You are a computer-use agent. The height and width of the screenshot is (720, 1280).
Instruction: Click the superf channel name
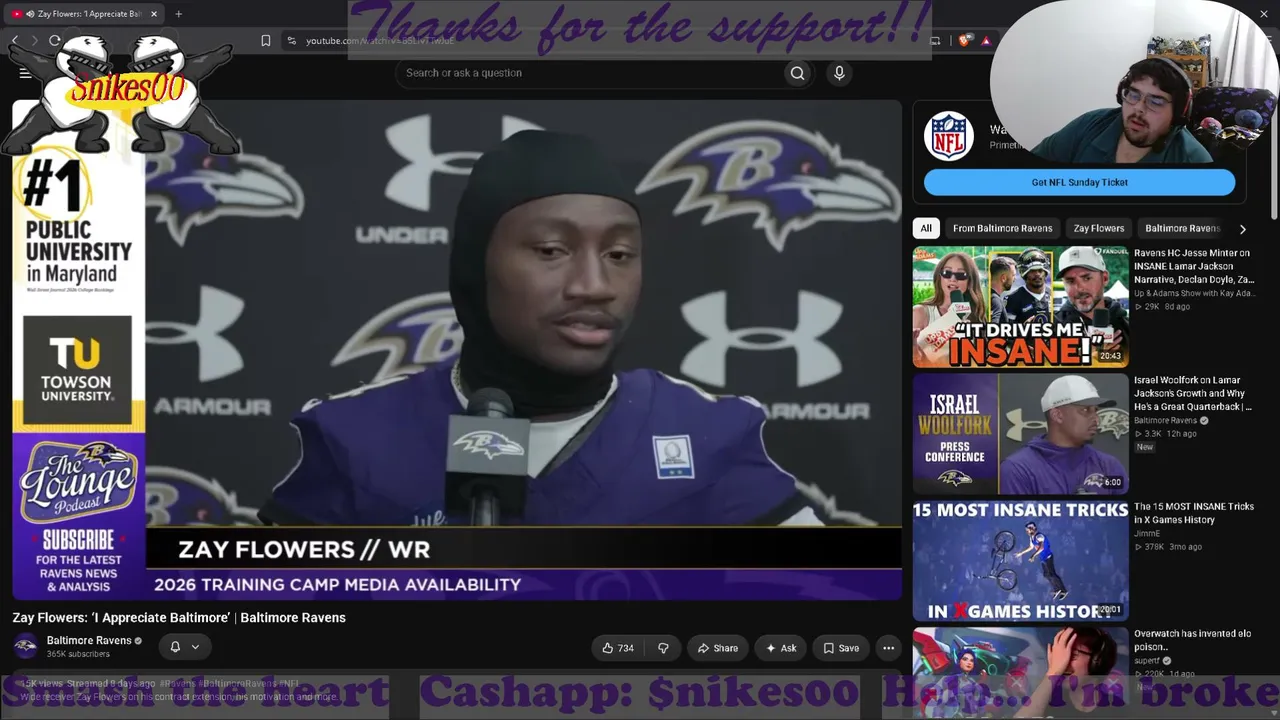[x=1146, y=660]
